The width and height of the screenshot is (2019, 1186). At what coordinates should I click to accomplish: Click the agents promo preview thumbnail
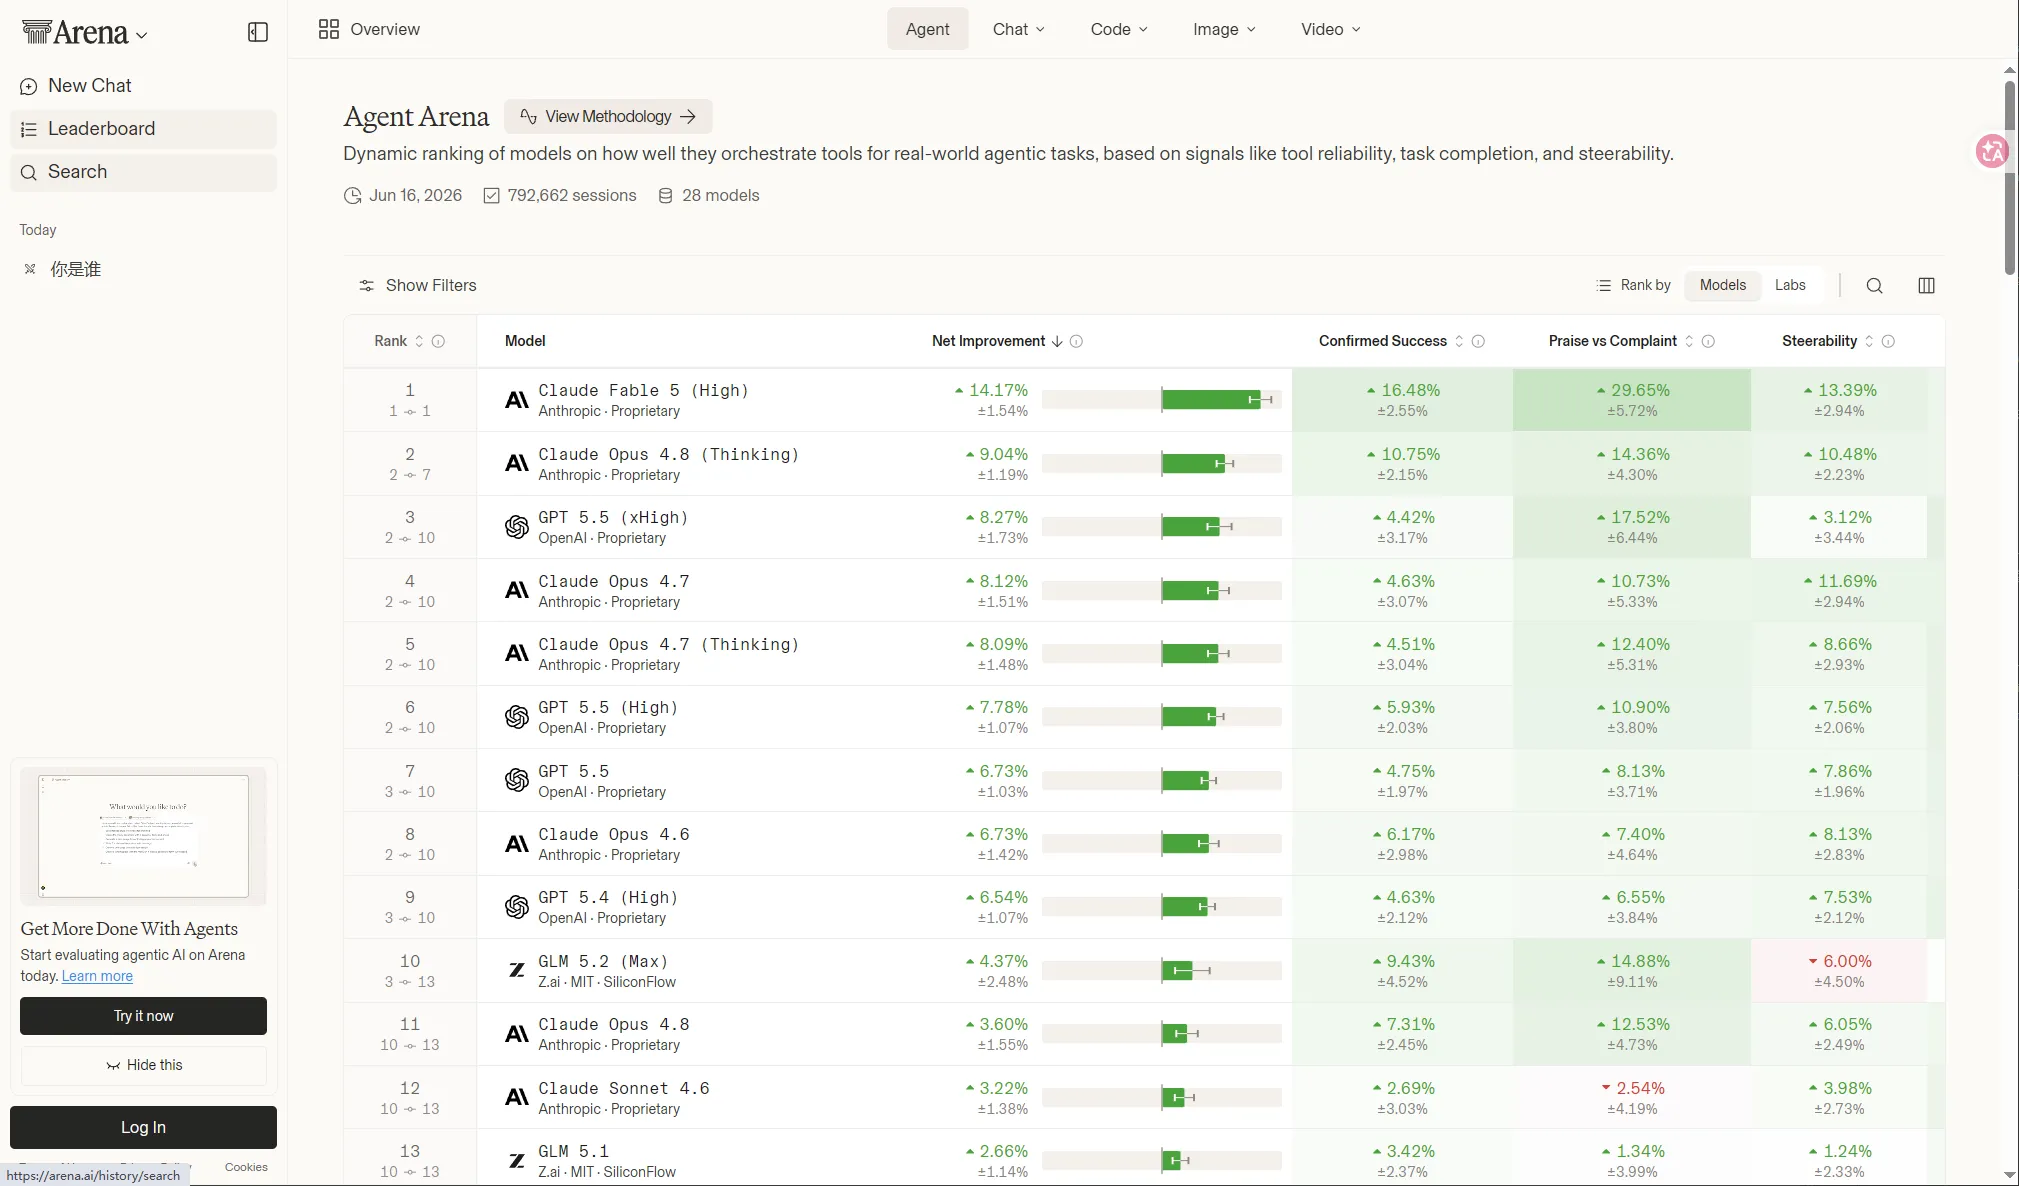pyautogui.click(x=143, y=836)
